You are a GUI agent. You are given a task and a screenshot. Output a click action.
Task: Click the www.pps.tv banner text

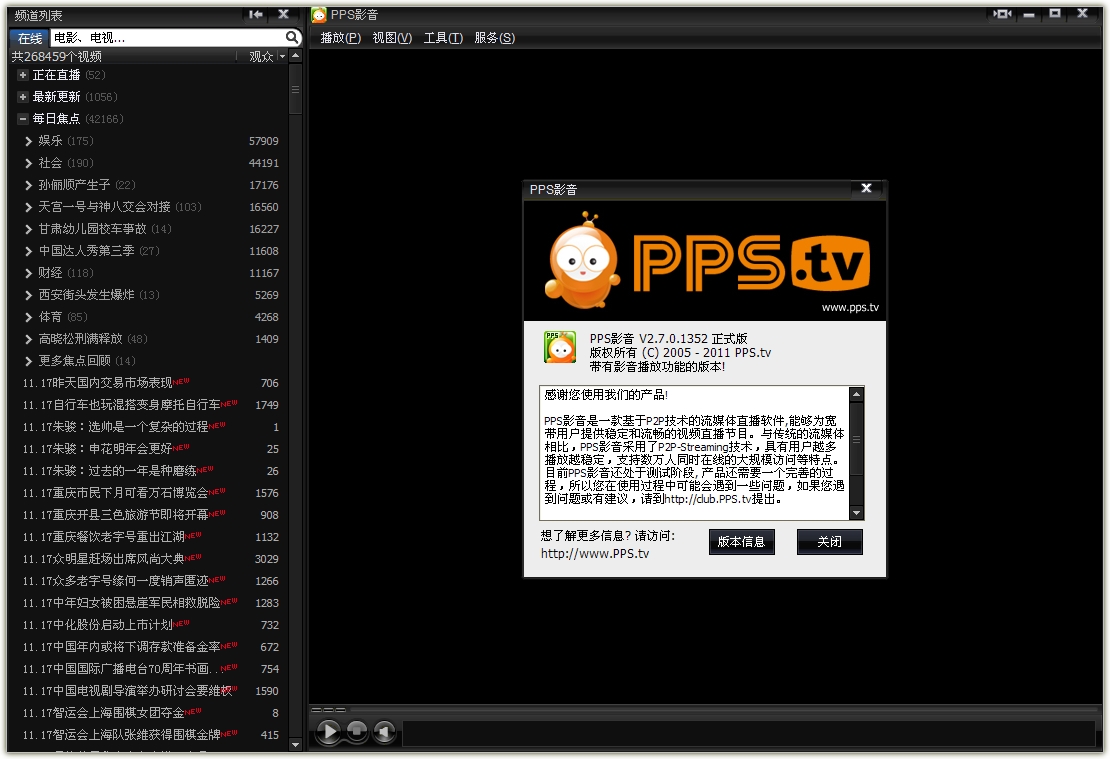[x=849, y=307]
